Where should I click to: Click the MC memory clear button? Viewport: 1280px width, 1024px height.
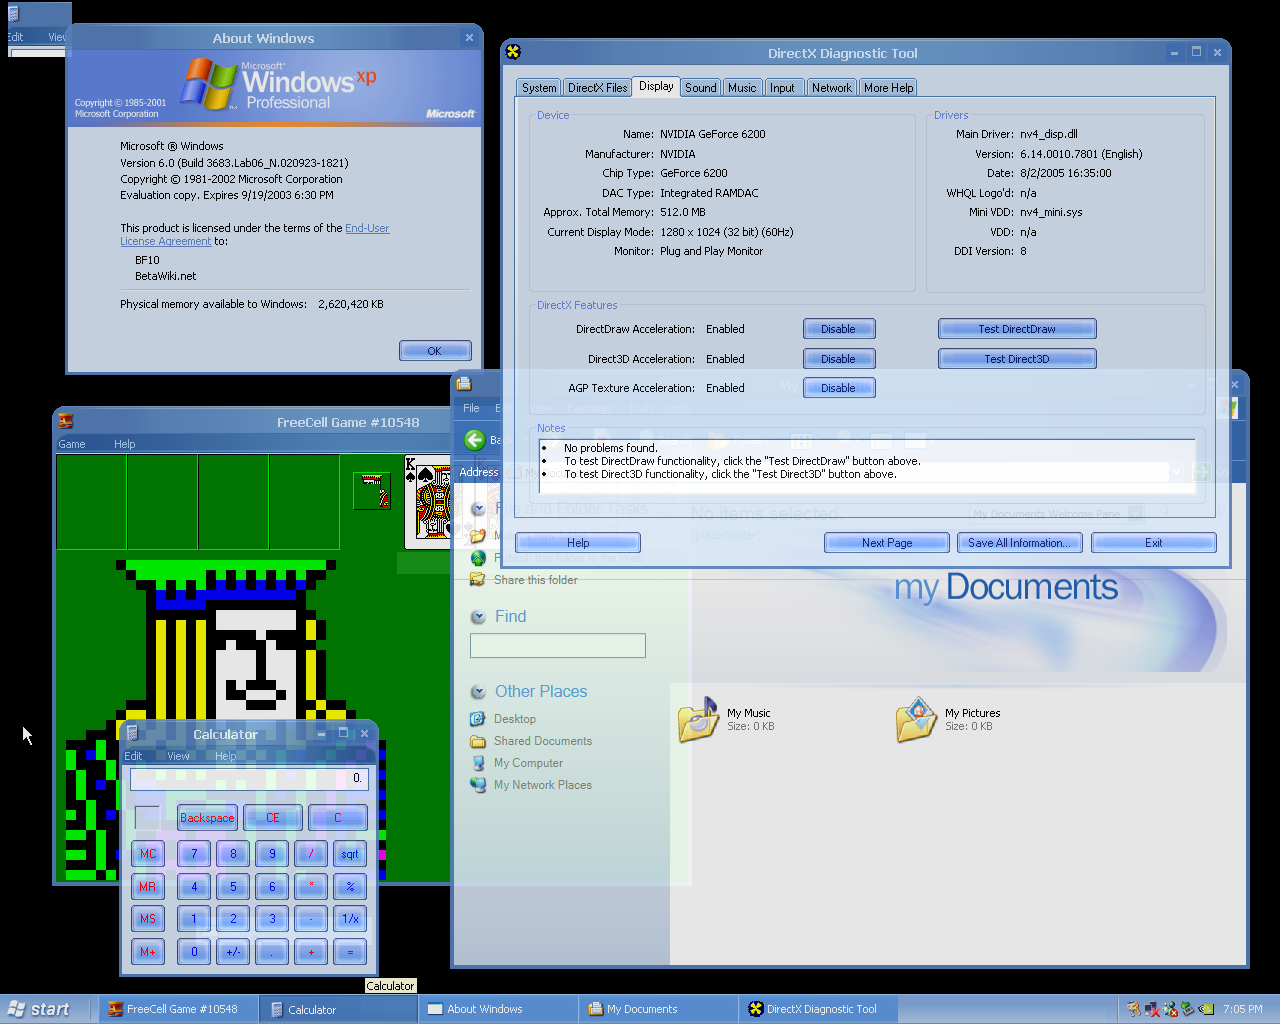click(148, 854)
